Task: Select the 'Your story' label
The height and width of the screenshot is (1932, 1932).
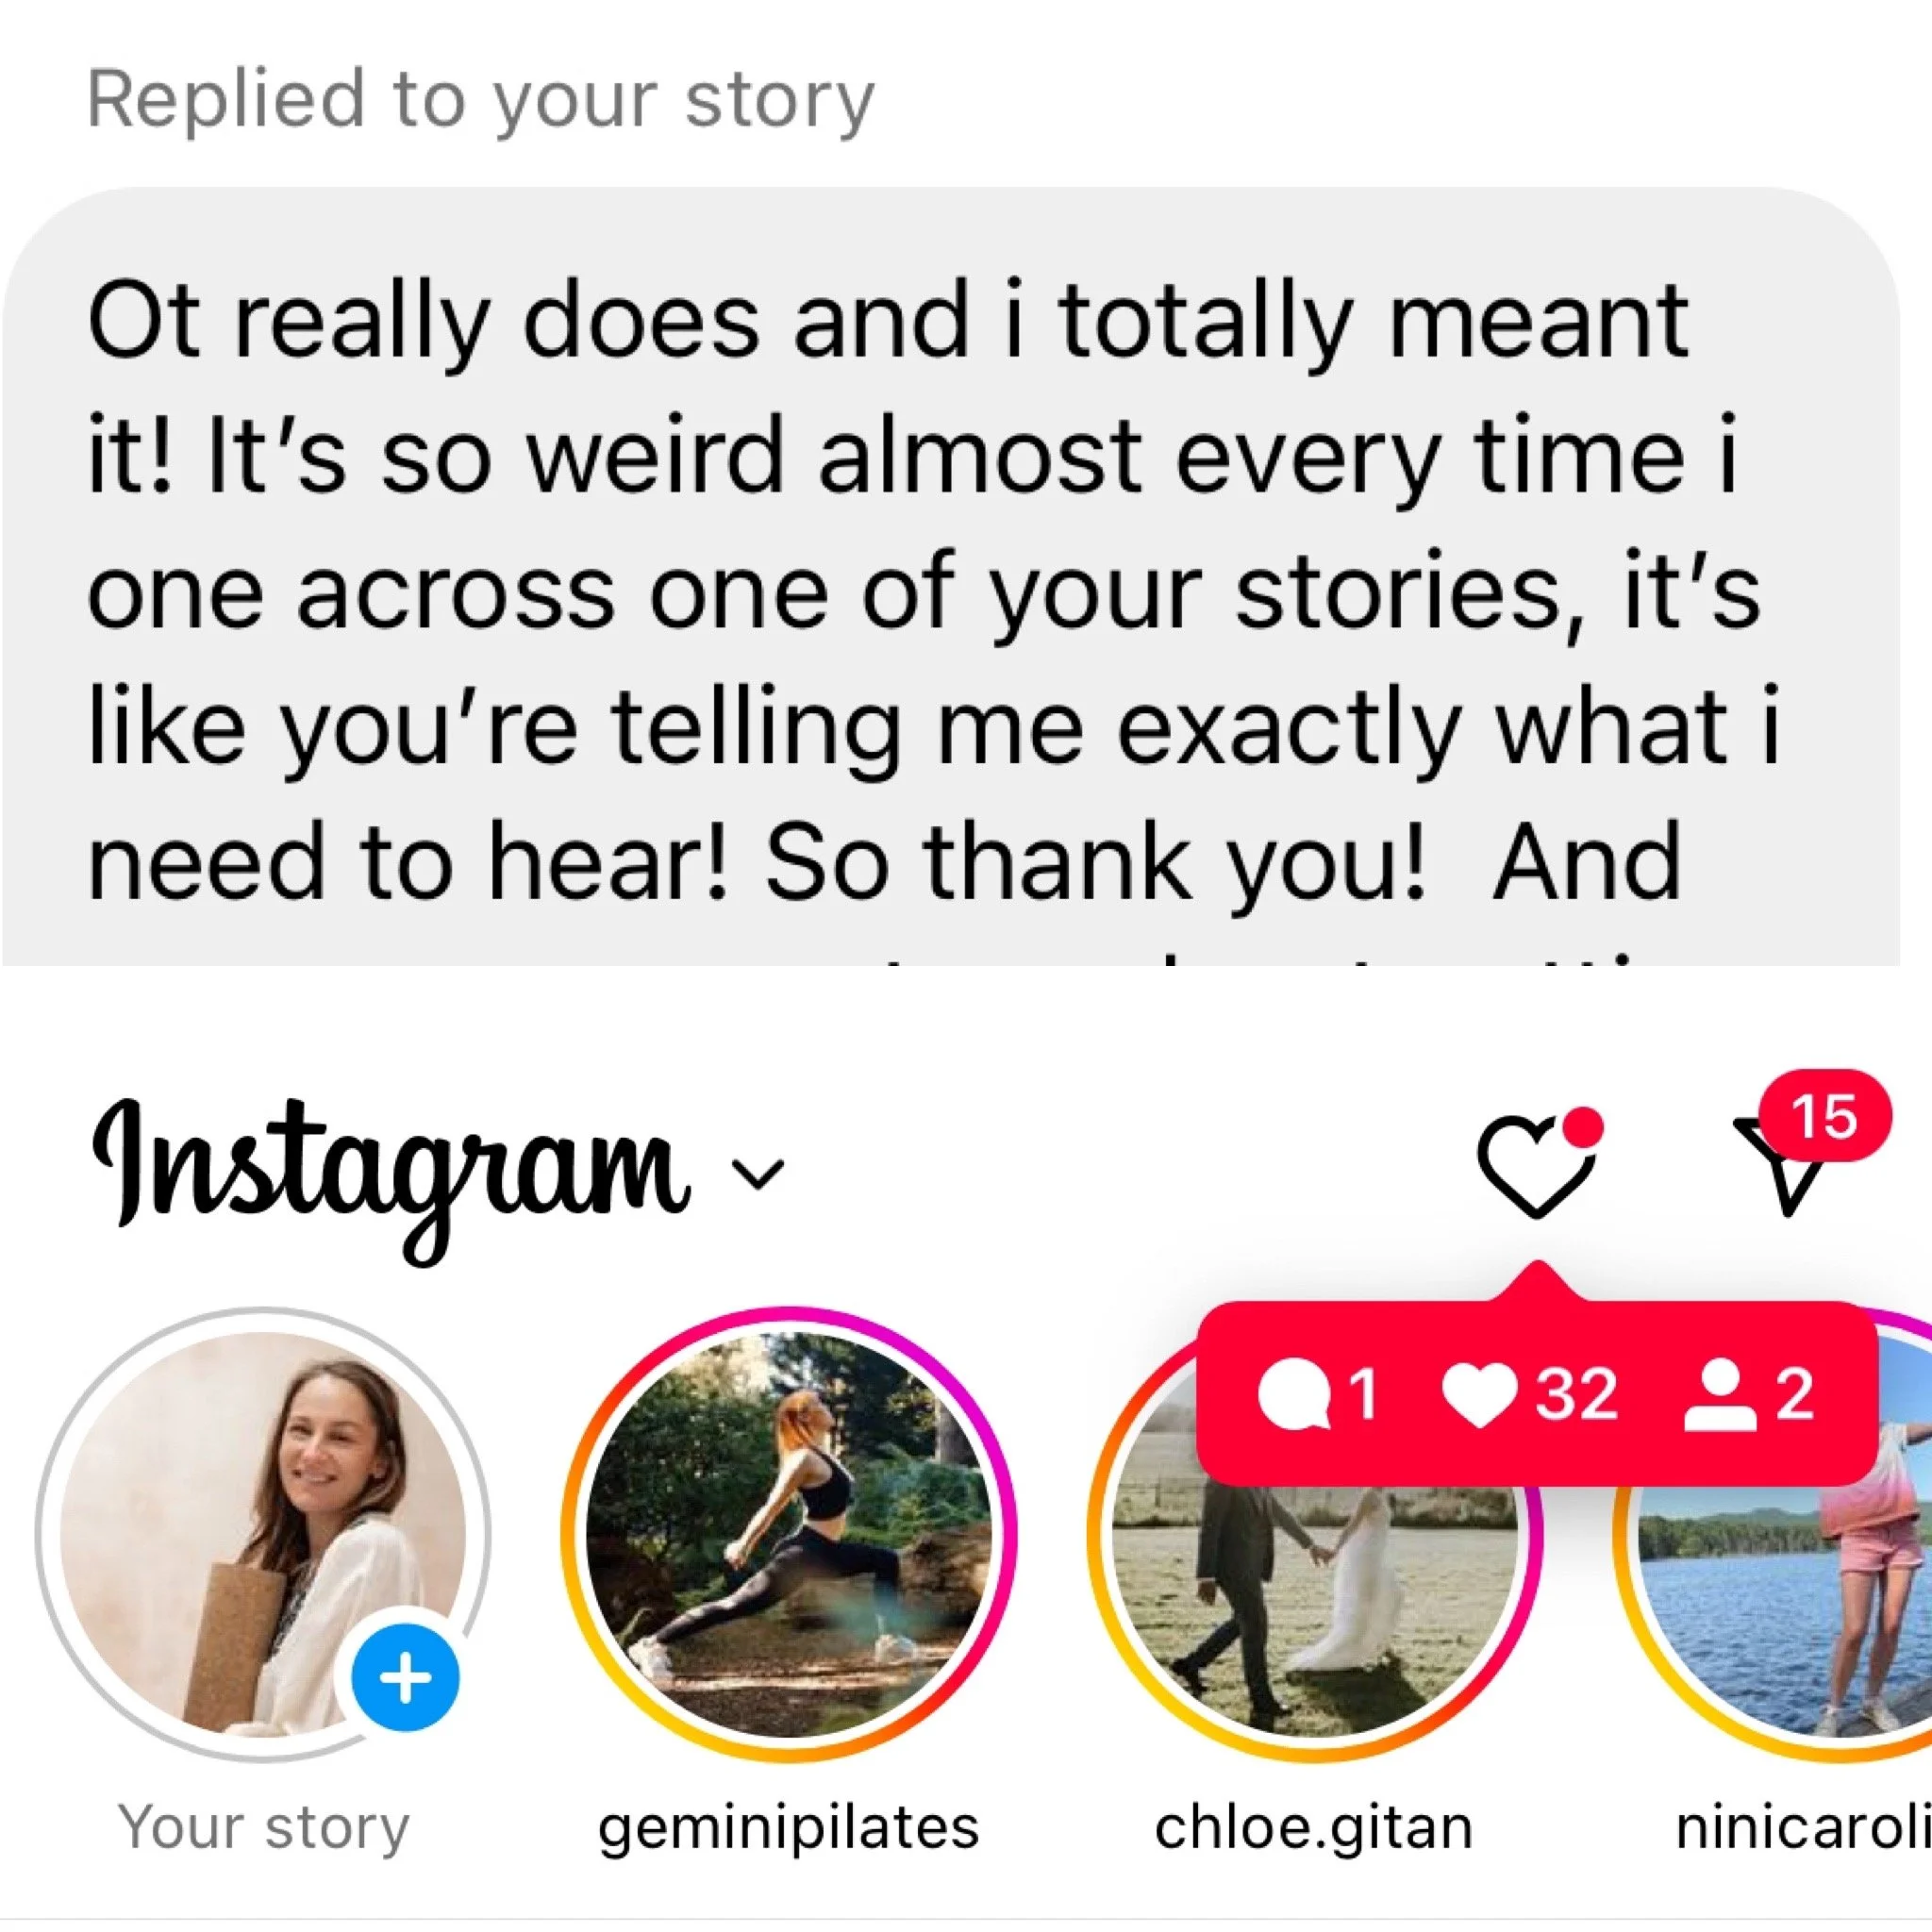Action: (264, 1827)
